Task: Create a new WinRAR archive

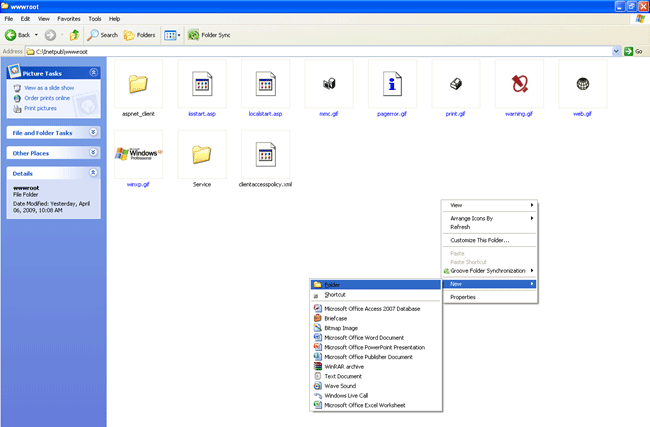Action: 376,366
